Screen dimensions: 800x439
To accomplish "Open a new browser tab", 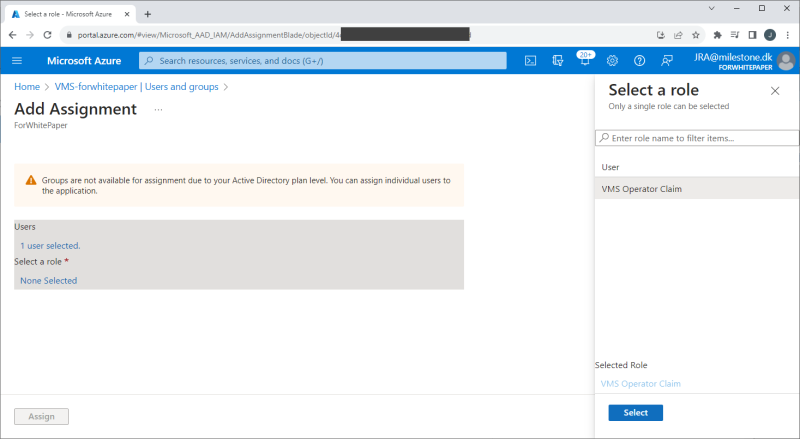I will tap(148, 14).
